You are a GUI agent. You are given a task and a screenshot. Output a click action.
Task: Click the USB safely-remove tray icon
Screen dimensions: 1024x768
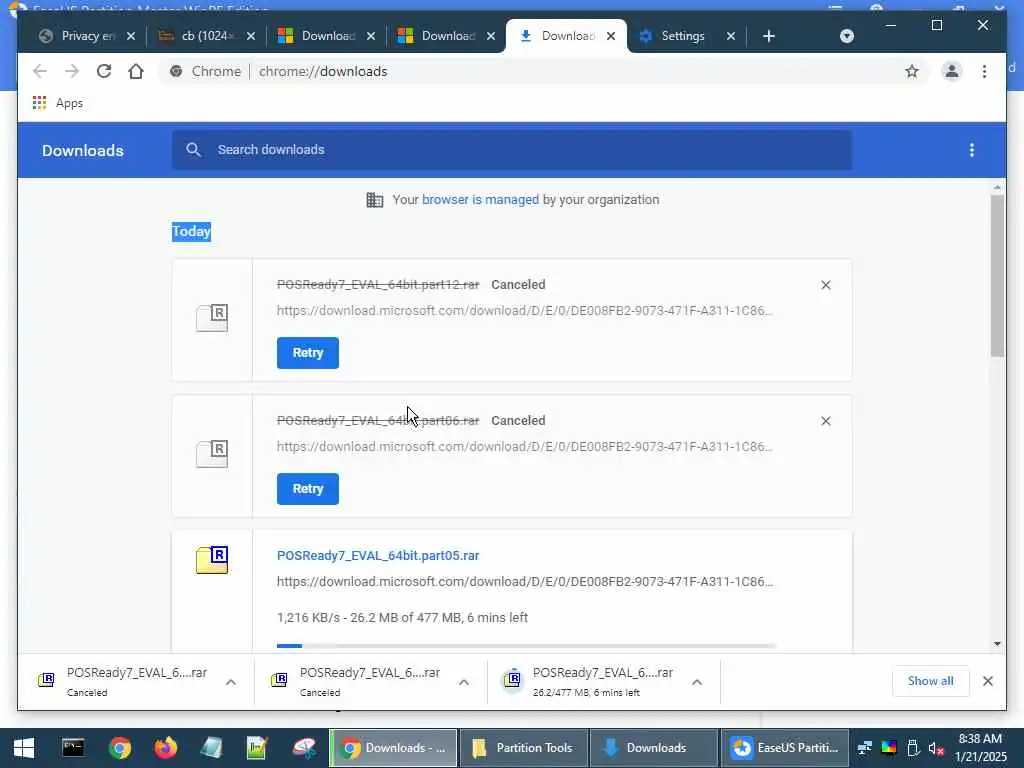pyautogui.click(x=913, y=748)
